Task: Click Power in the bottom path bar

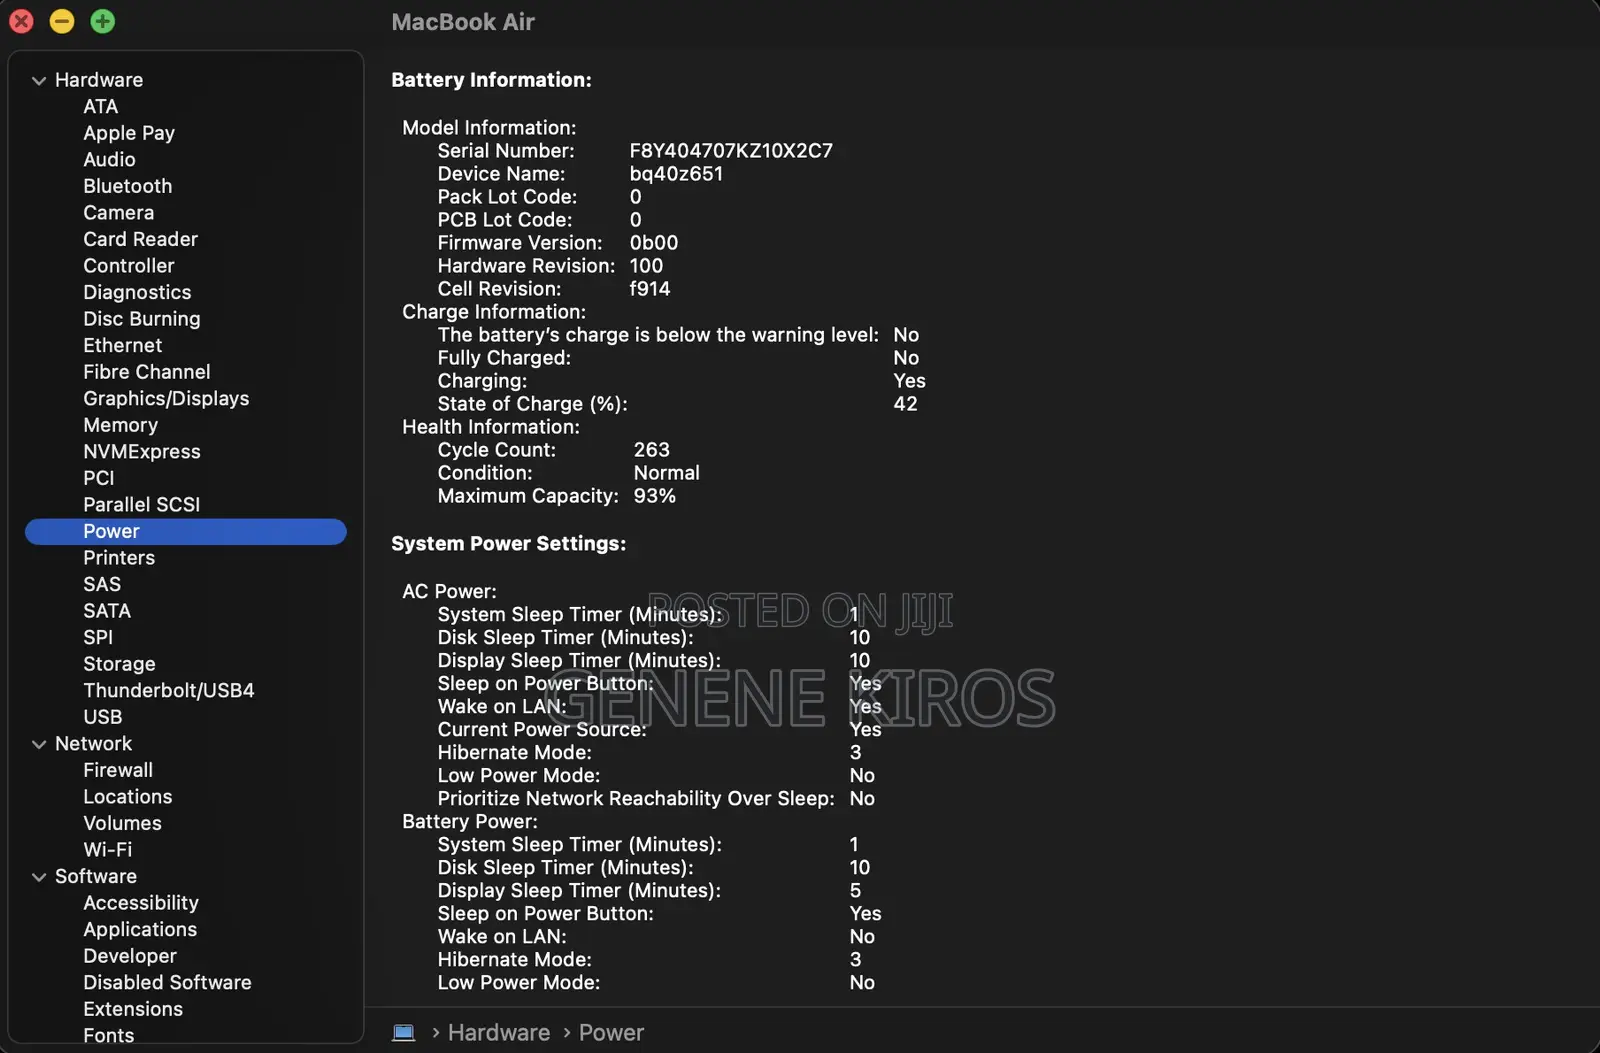Action: coord(611,1033)
